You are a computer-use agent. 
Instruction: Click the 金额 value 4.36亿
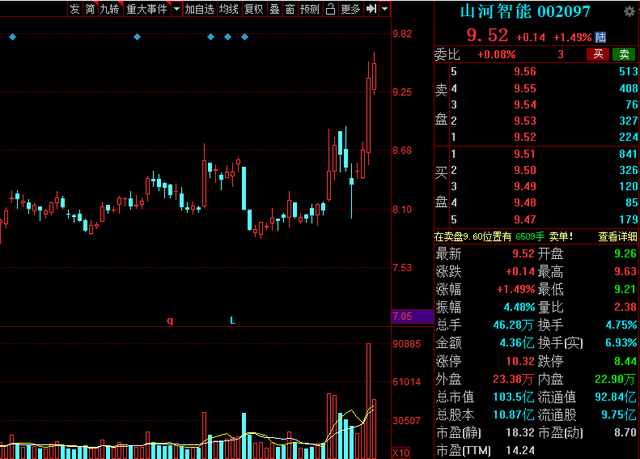pos(517,343)
